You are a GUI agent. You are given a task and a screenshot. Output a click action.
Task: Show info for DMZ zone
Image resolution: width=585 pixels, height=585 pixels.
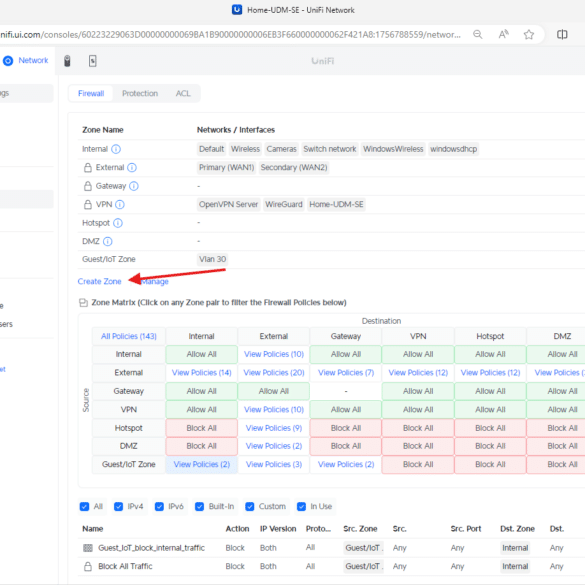[x=107, y=241]
